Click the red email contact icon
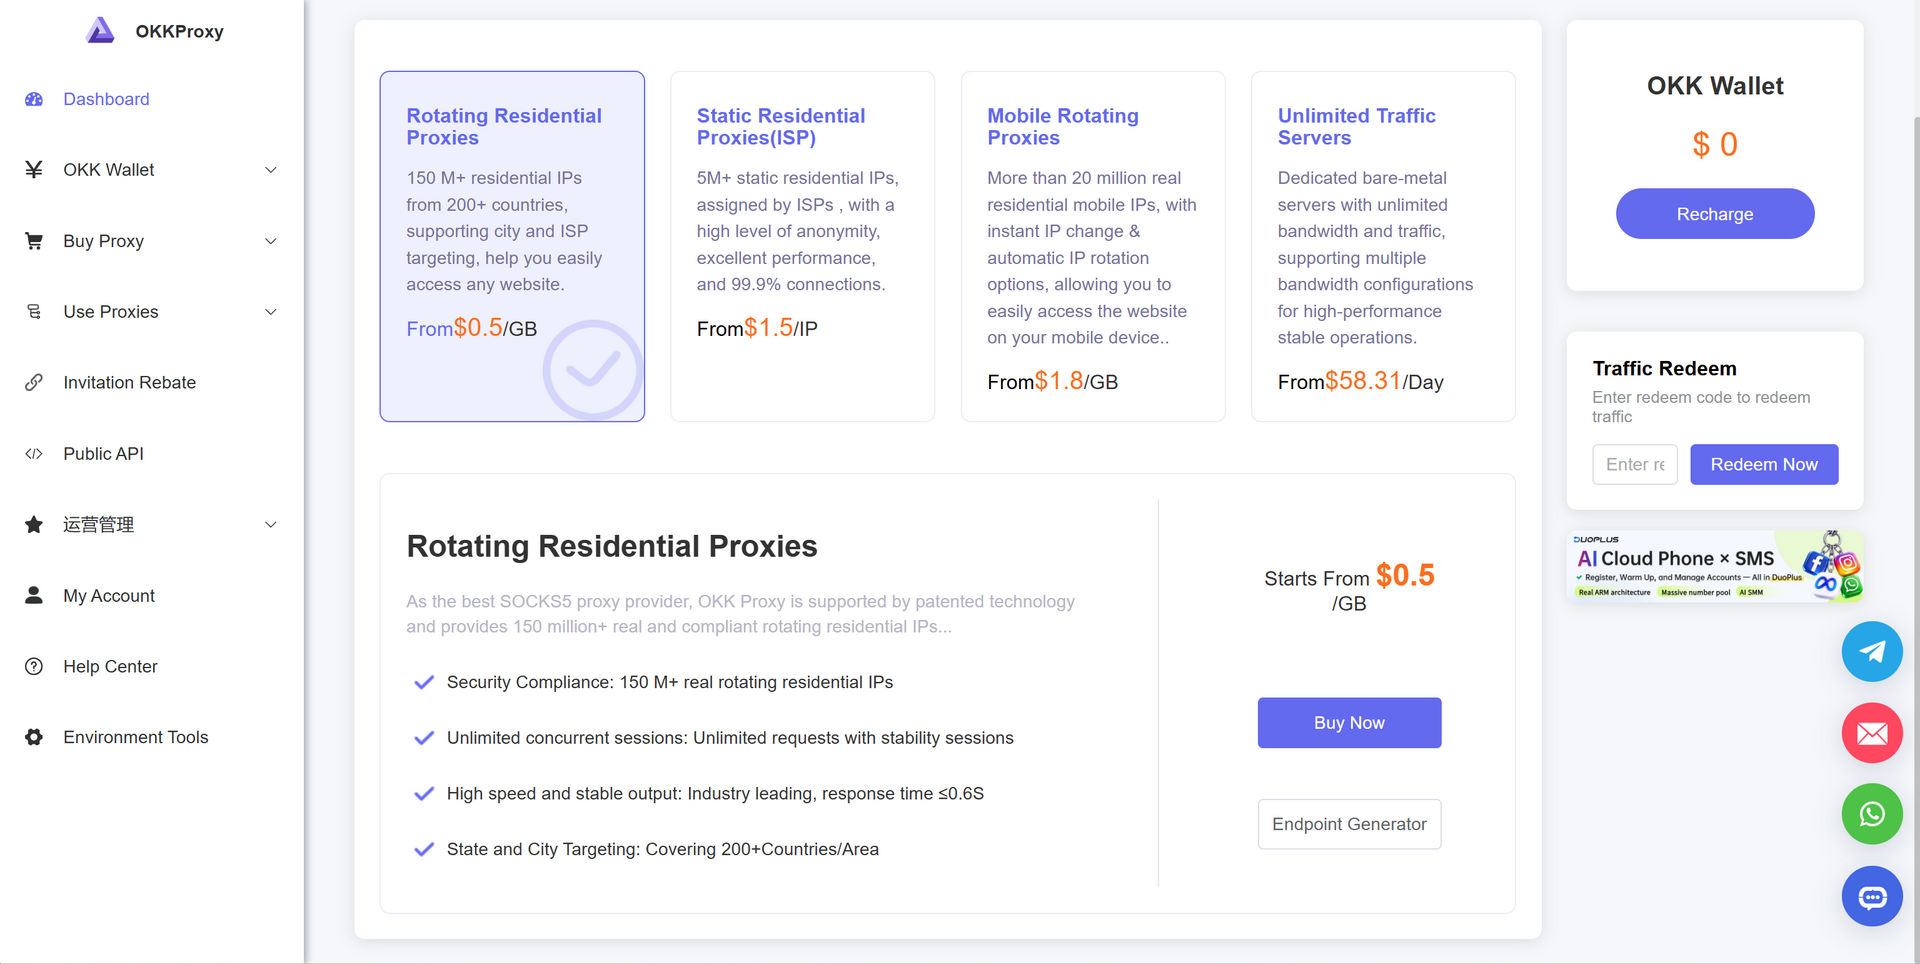1920x964 pixels. pyautogui.click(x=1872, y=733)
